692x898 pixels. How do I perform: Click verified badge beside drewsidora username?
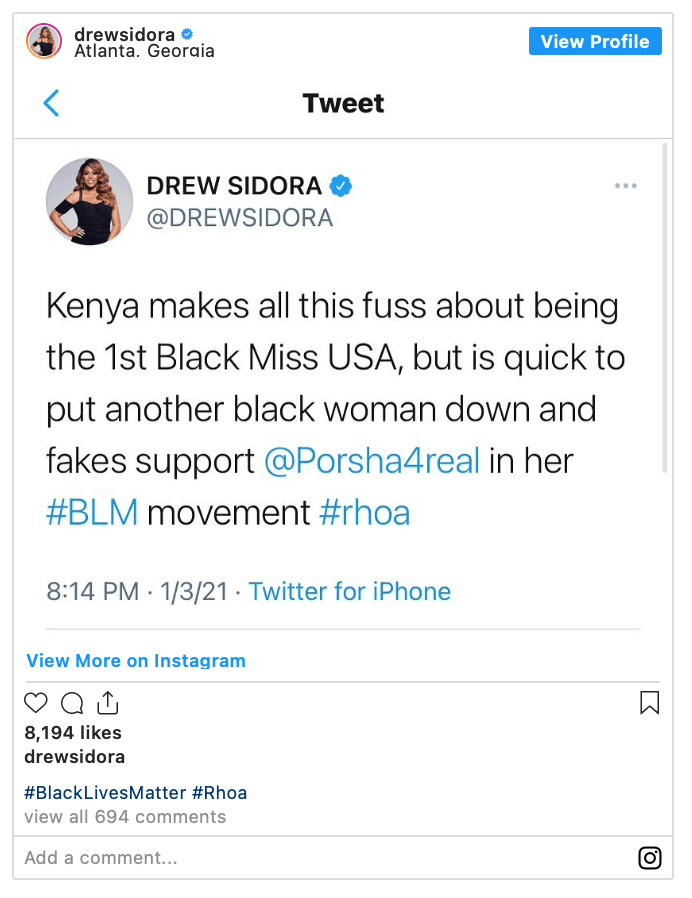(187, 34)
